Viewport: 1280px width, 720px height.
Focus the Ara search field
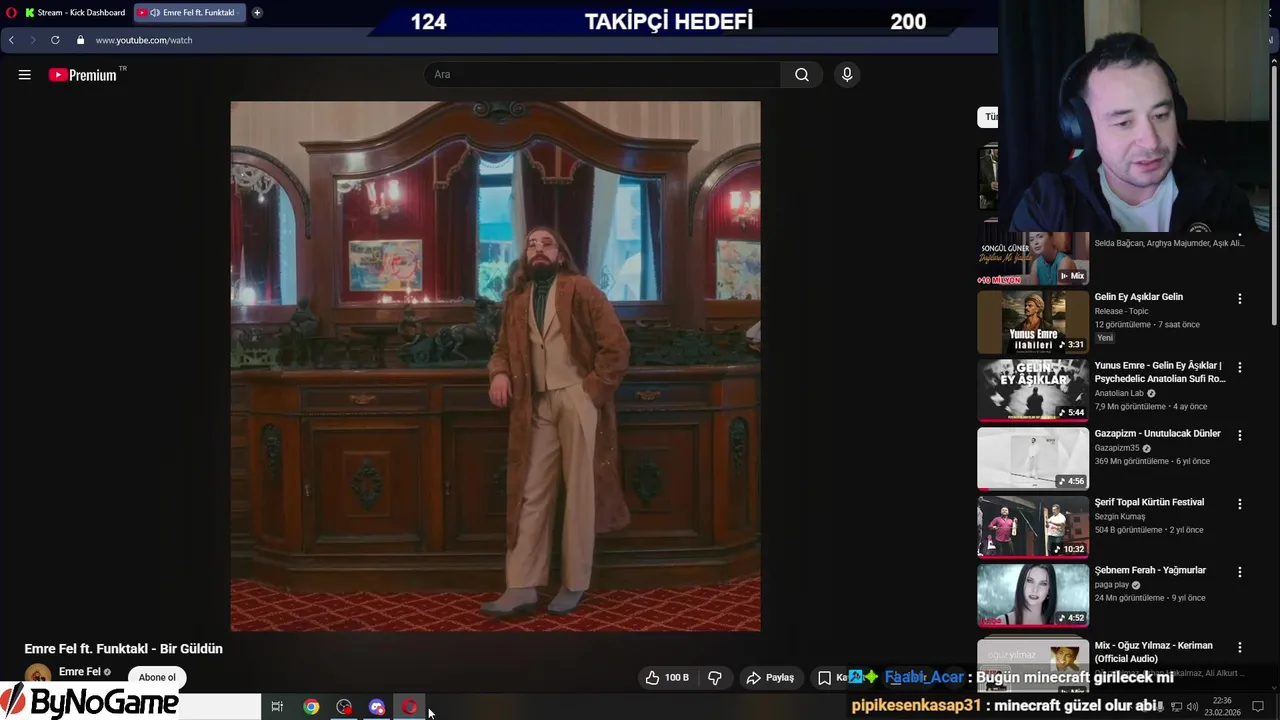pos(603,75)
